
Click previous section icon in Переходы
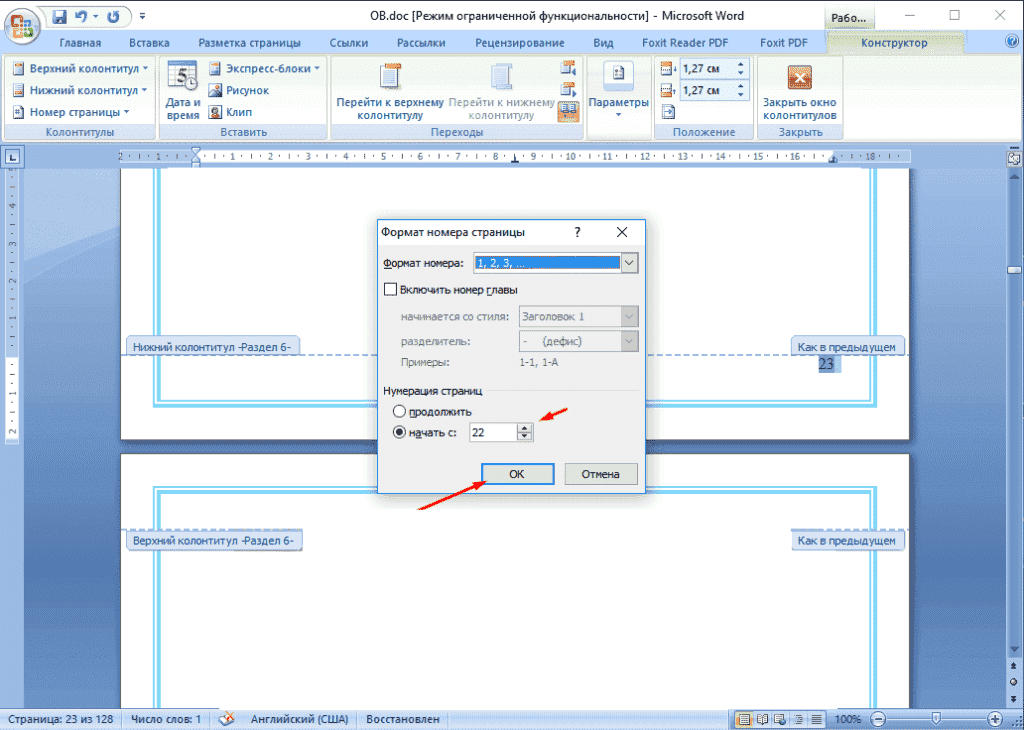tap(568, 68)
